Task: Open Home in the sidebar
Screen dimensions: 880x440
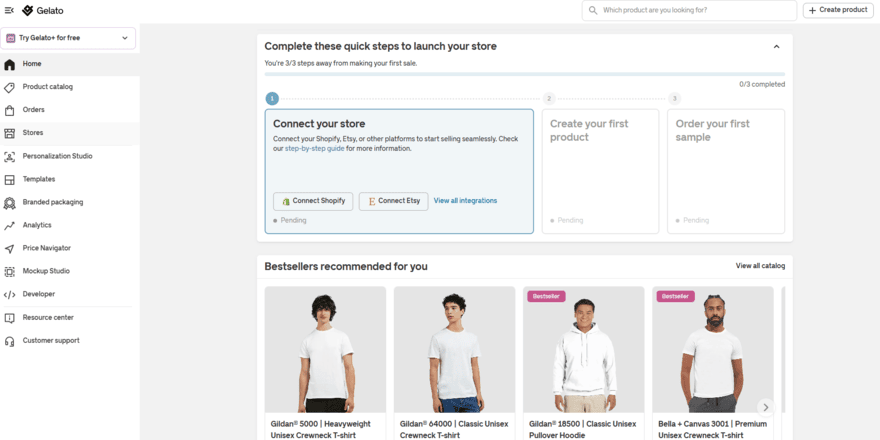Action: (70, 64)
